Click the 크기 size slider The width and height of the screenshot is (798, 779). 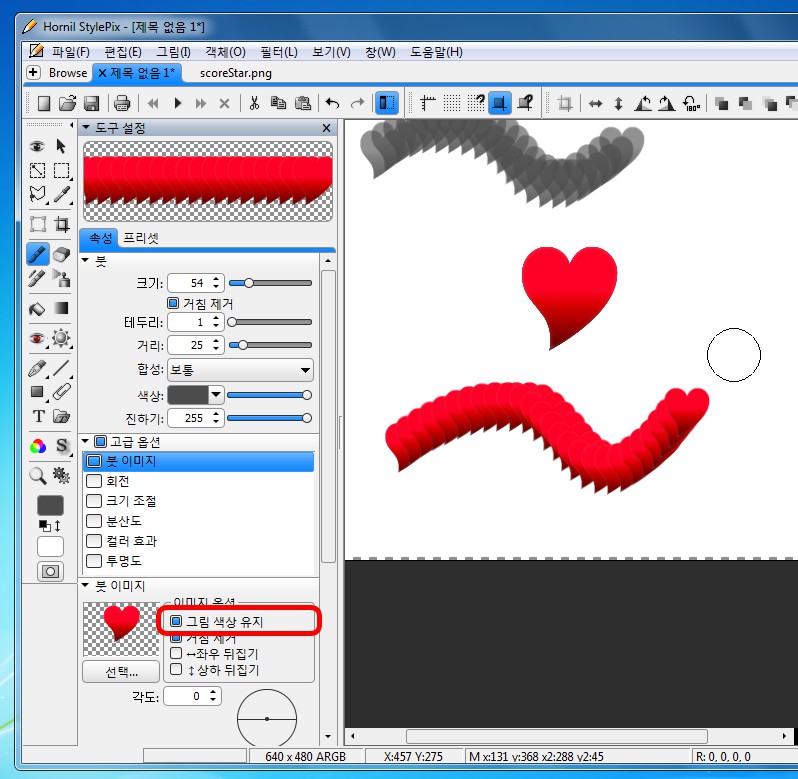click(x=270, y=283)
